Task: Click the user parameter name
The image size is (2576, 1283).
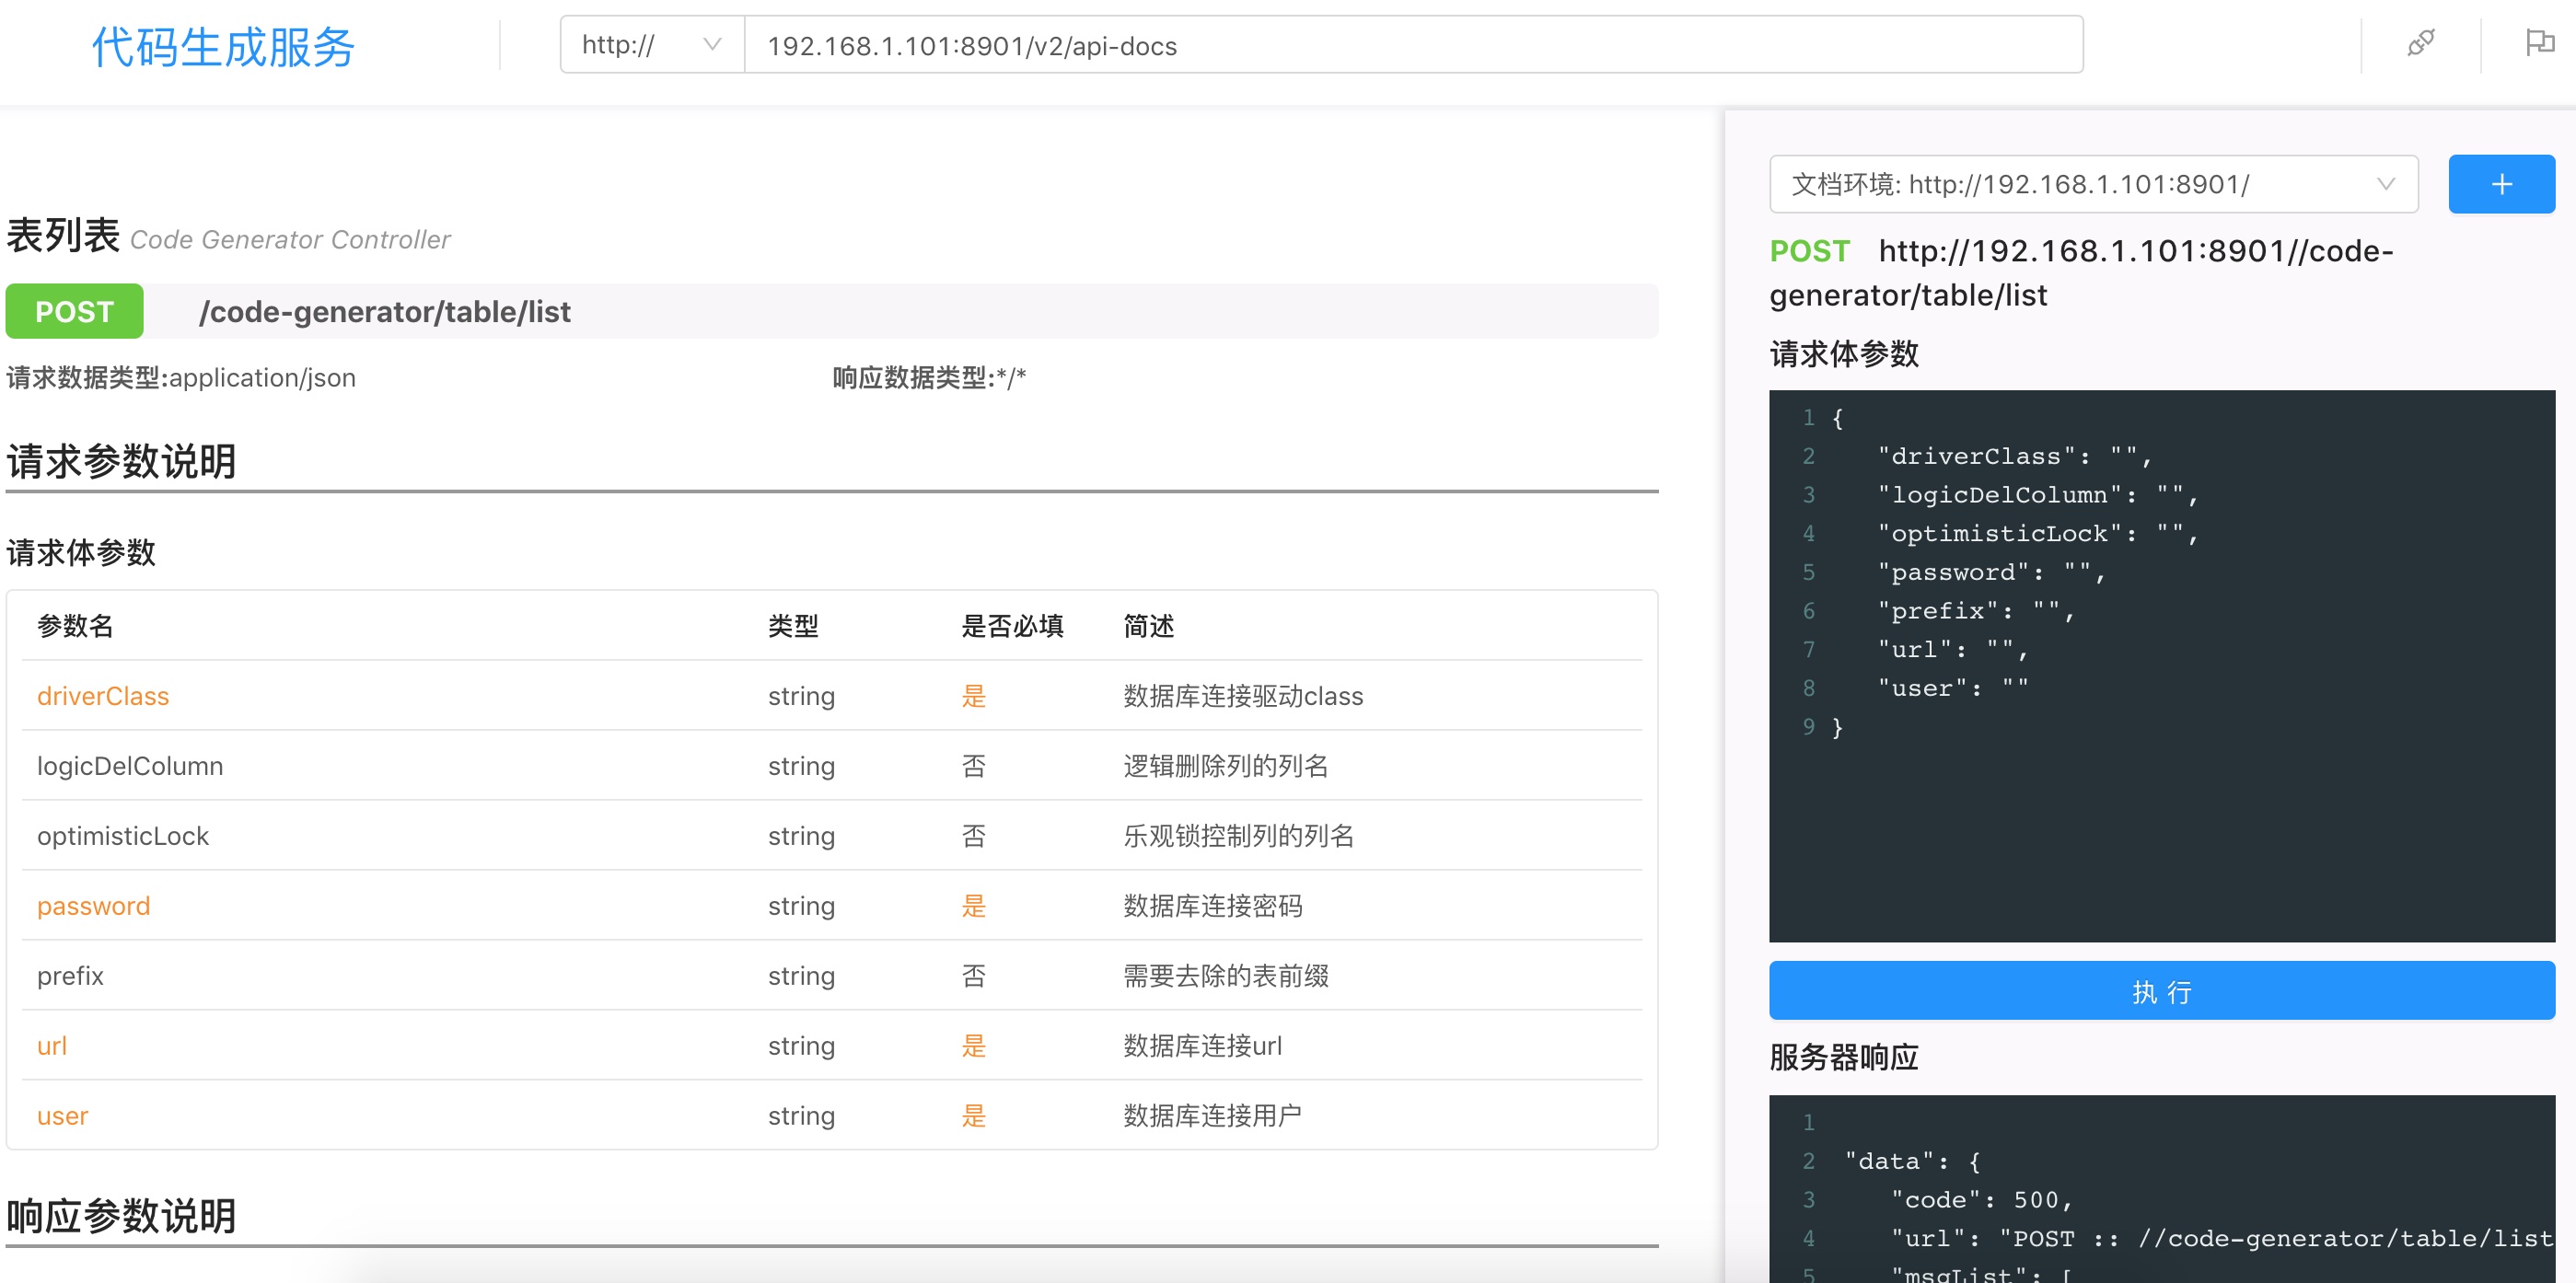Action: point(62,1116)
